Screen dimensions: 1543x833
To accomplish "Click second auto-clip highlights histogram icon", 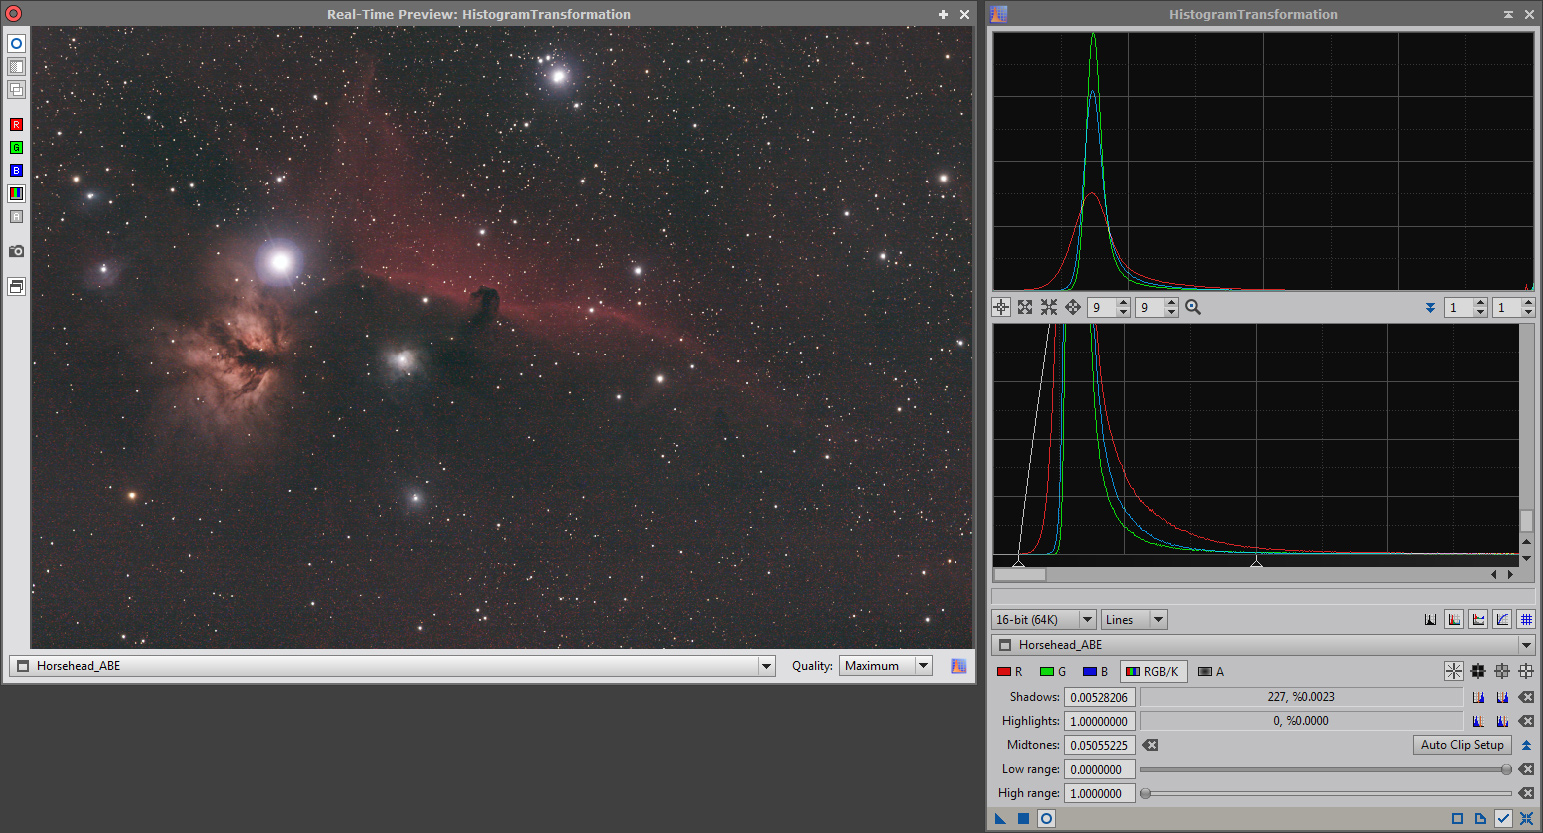I will coord(1502,721).
